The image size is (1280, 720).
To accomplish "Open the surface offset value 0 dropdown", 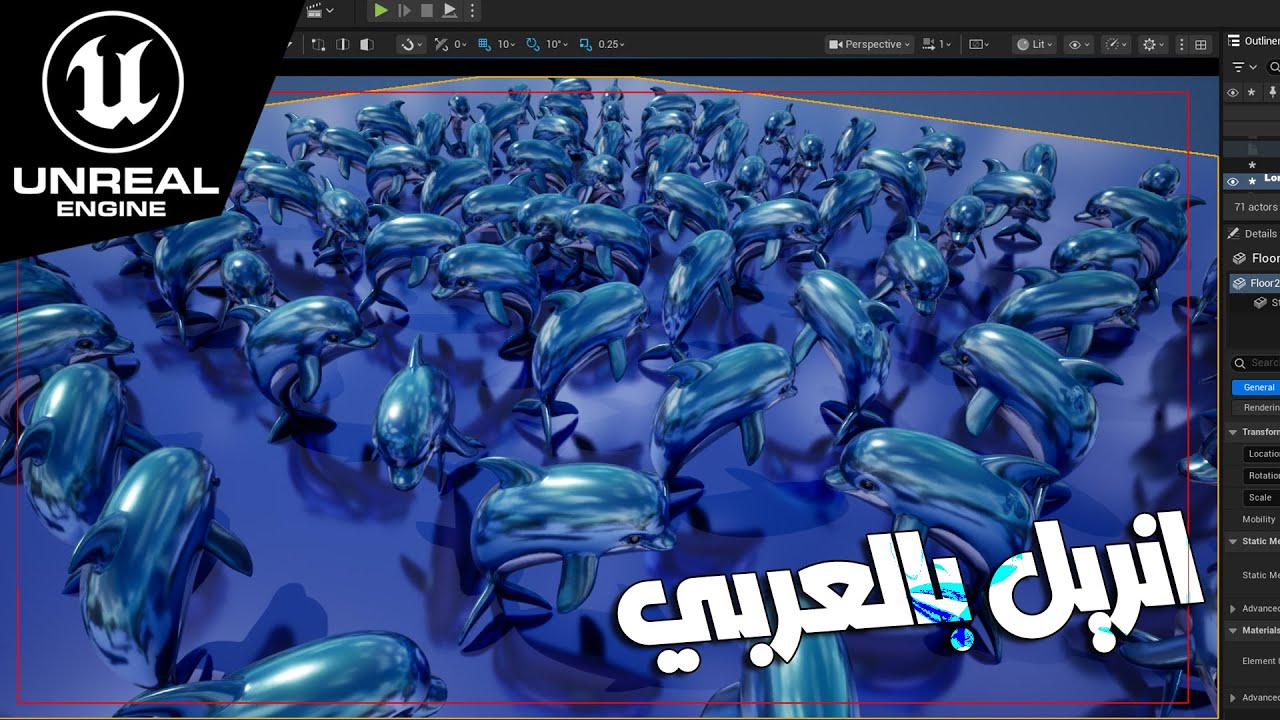I will [x=461, y=44].
